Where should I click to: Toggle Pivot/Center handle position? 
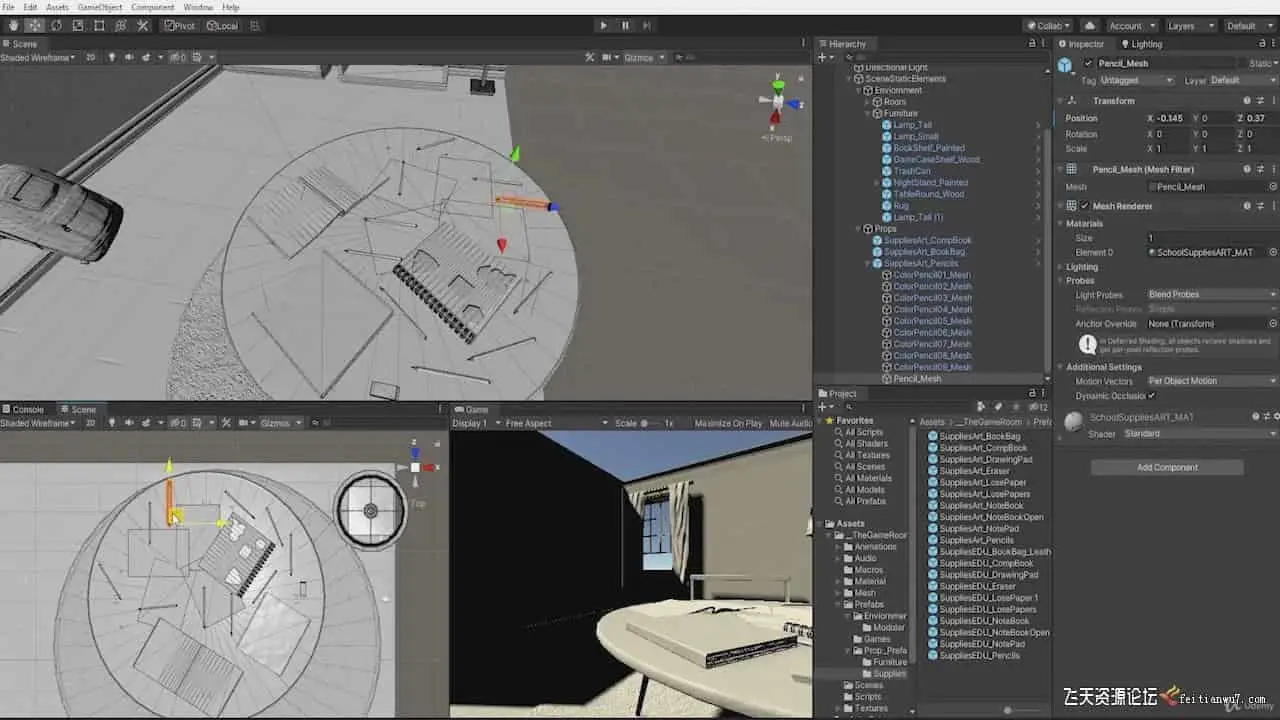(180, 25)
